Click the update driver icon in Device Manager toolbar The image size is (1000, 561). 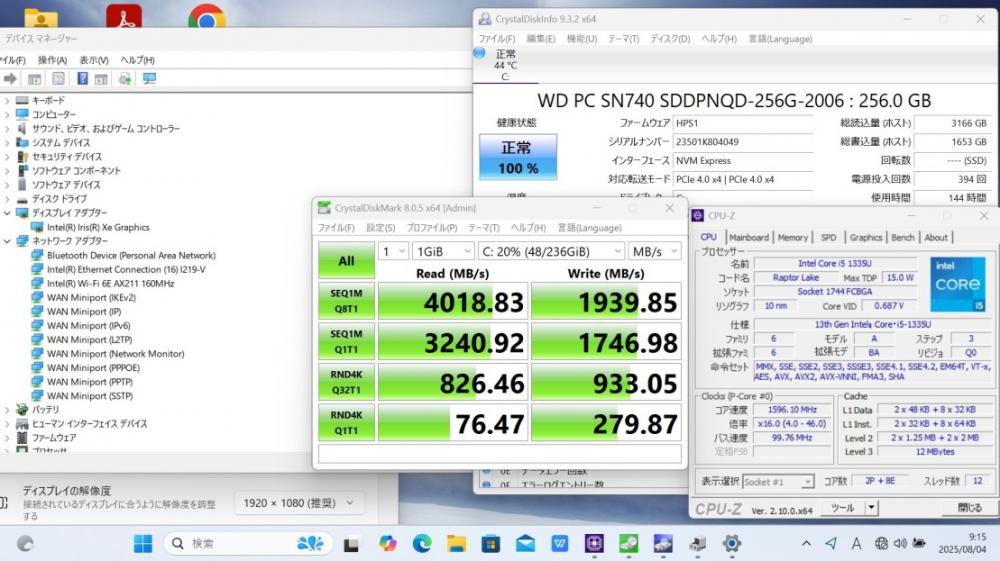click(x=125, y=78)
